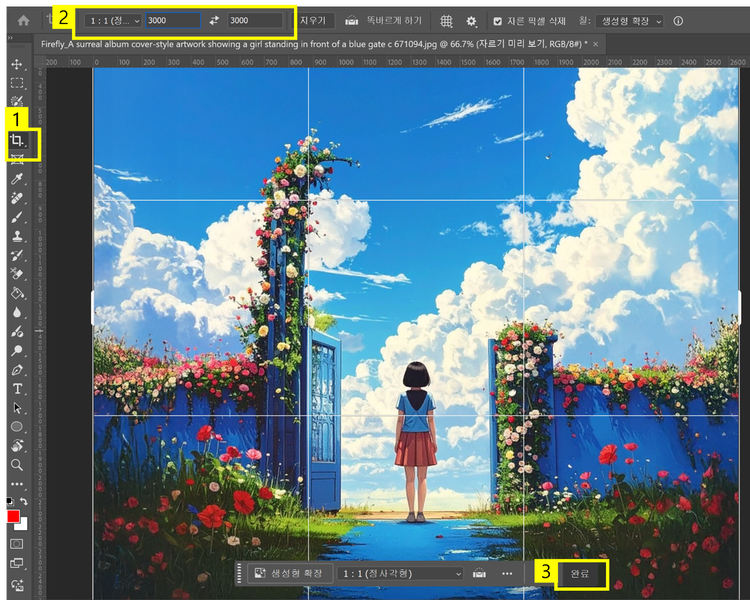Open the white background color swatch

22,525
